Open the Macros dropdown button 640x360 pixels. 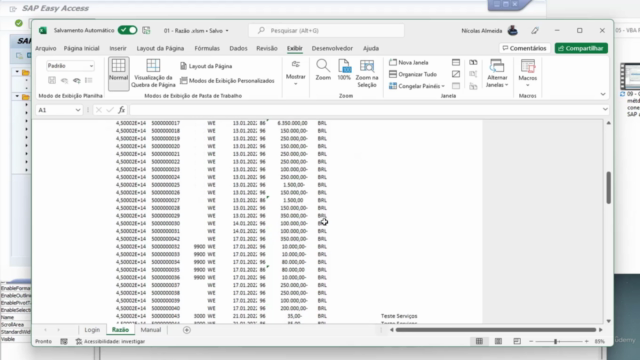click(x=527, y=73)
